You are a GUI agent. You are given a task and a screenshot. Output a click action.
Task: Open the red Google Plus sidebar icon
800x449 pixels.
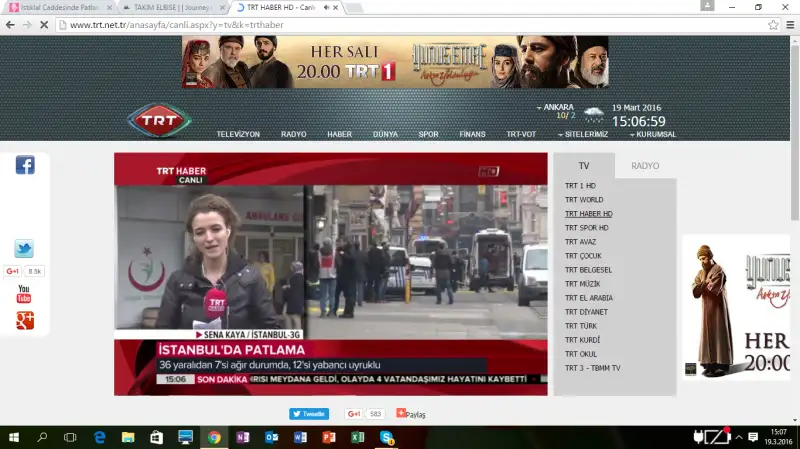(24, 320)
